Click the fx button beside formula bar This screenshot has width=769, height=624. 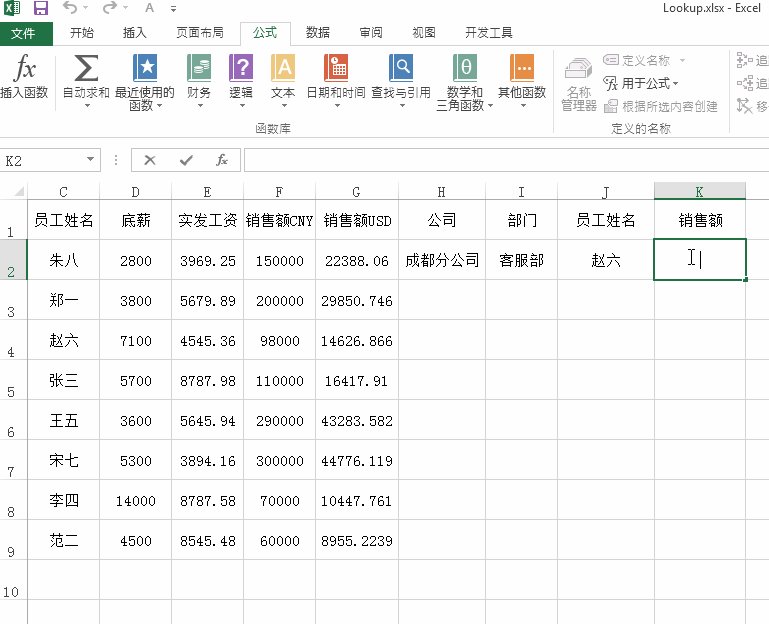click(222, 160)
